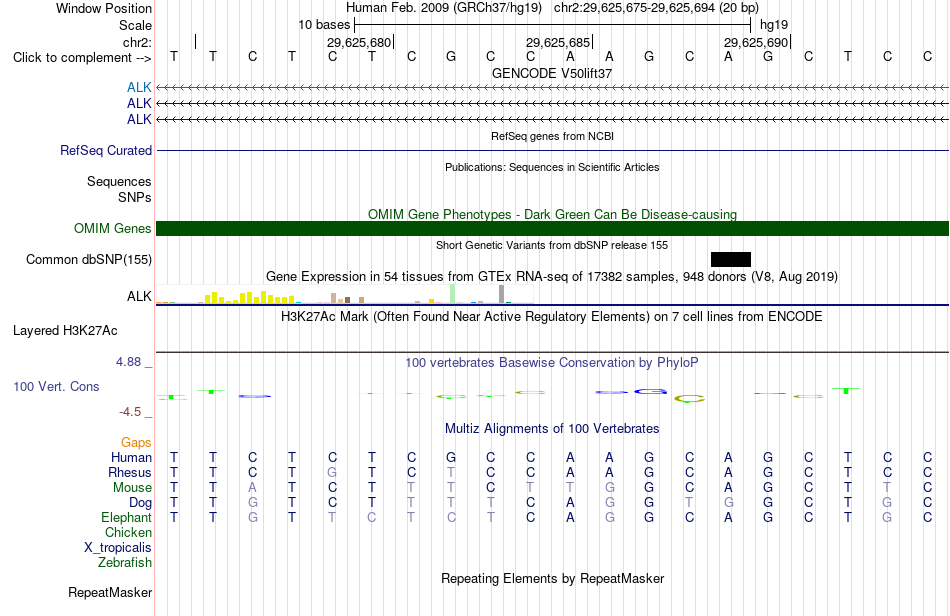Select the Human alignment row label
The image size is (950, 616).
[x=131, y=457]
